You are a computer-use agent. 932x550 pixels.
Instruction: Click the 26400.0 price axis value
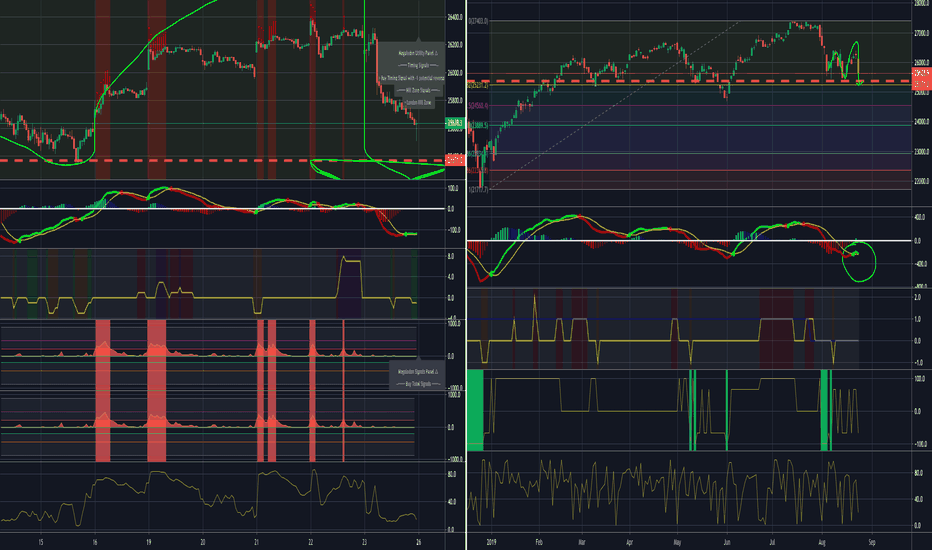click(x=455, y=18)
